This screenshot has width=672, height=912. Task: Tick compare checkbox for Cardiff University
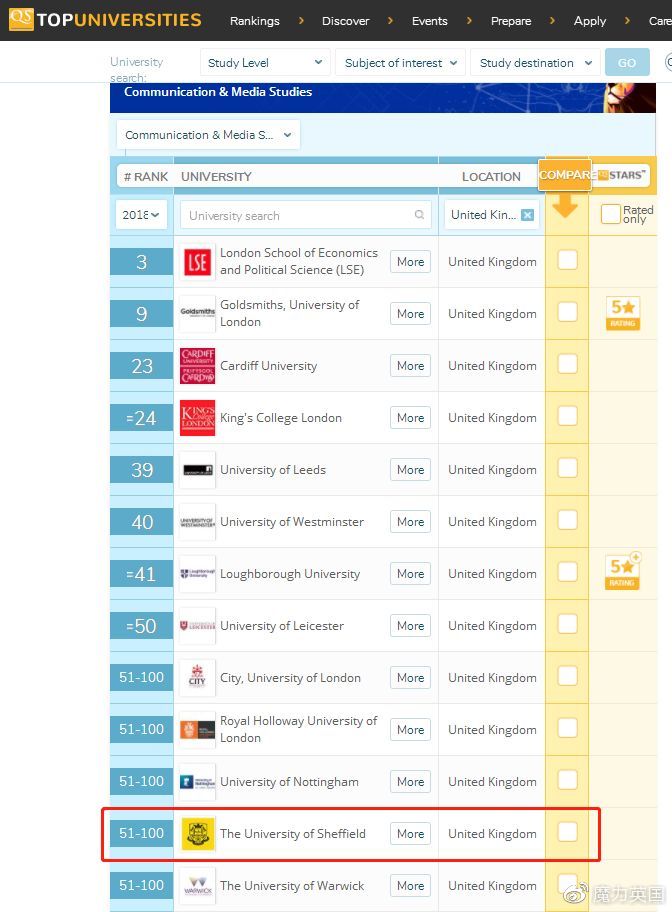point(567,364)
